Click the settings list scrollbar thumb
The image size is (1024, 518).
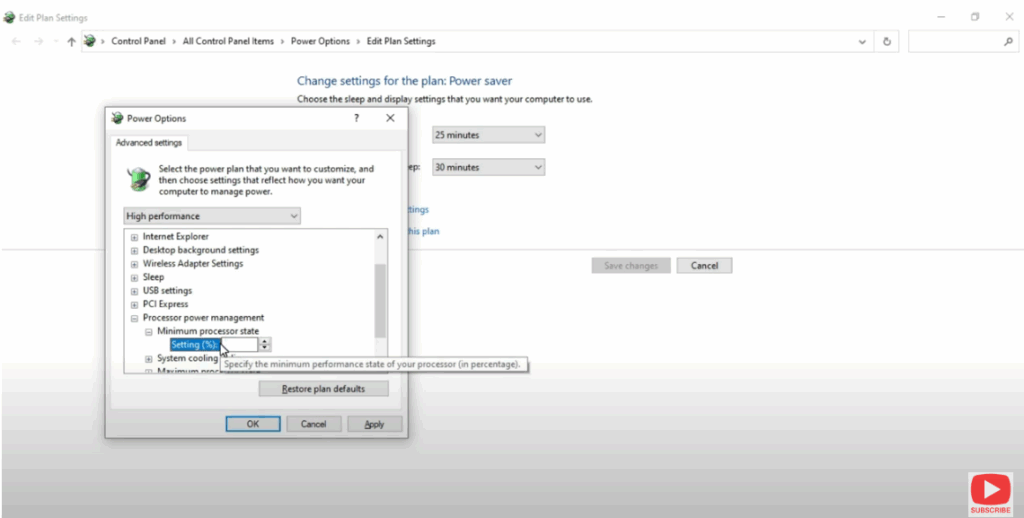point(380,300)
